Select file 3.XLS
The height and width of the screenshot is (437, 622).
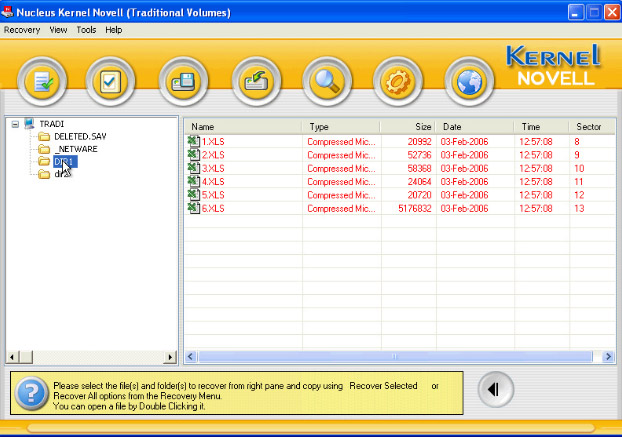coord(213,169)
